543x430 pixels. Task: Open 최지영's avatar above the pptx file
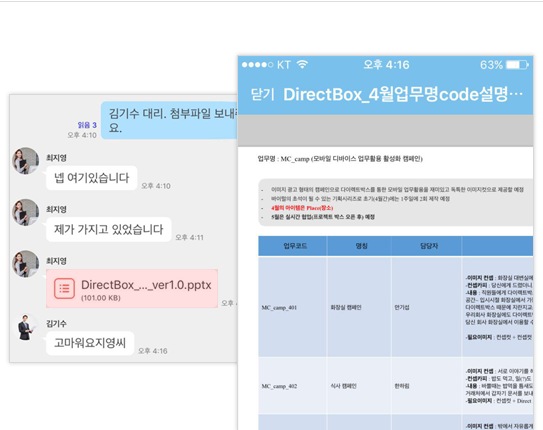click(x=26, y=264)
